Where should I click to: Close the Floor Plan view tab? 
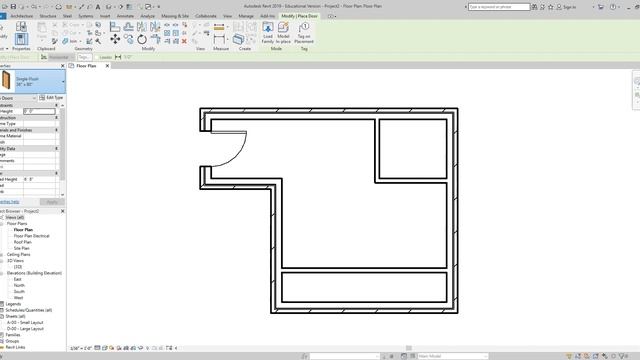[x=107, y=66]
